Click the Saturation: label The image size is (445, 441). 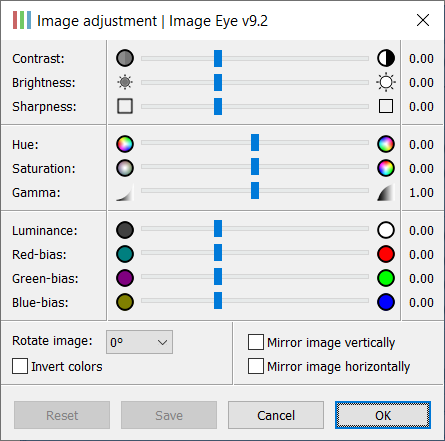44,168
